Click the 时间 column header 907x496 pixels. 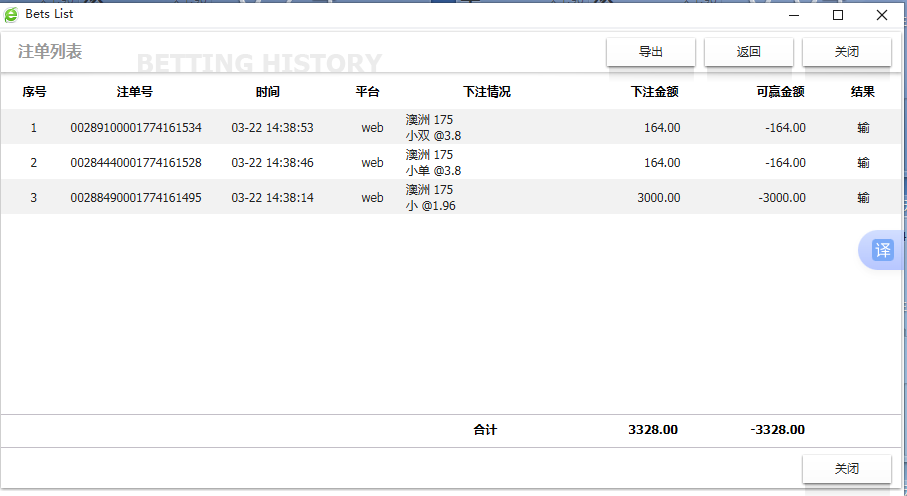pyautogui.click(x=268, y=91)
